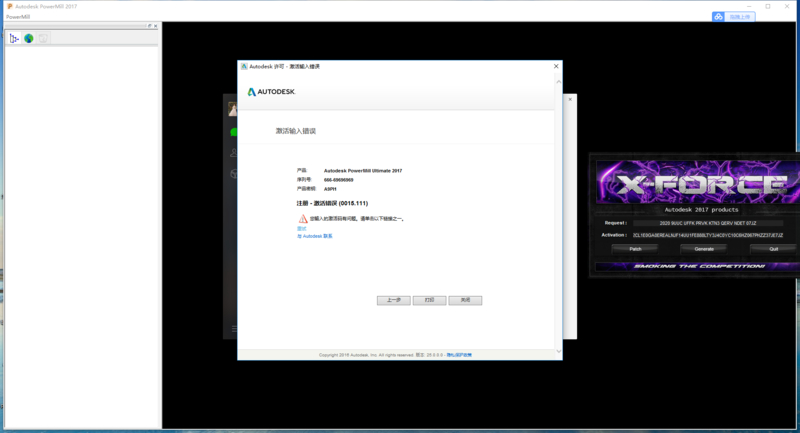Click the scroll up arrow in license dialog
The height and width of the screenshot is (433, 800).
coord(559,82)
